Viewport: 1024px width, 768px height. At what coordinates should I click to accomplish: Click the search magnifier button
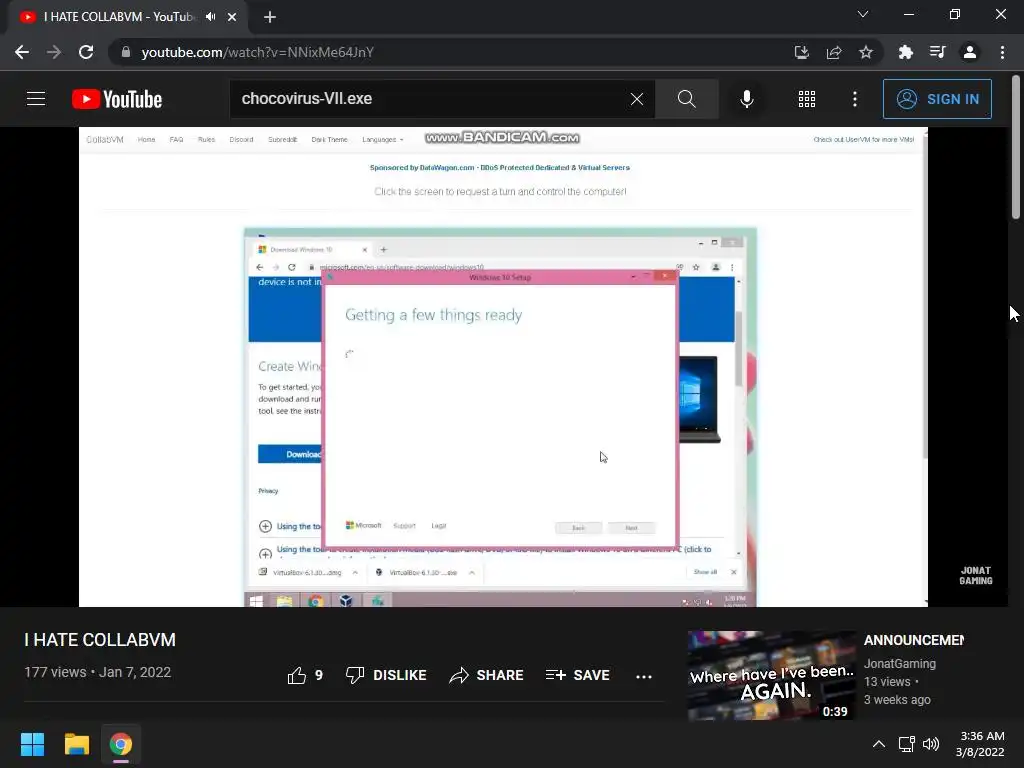[686, 99]
